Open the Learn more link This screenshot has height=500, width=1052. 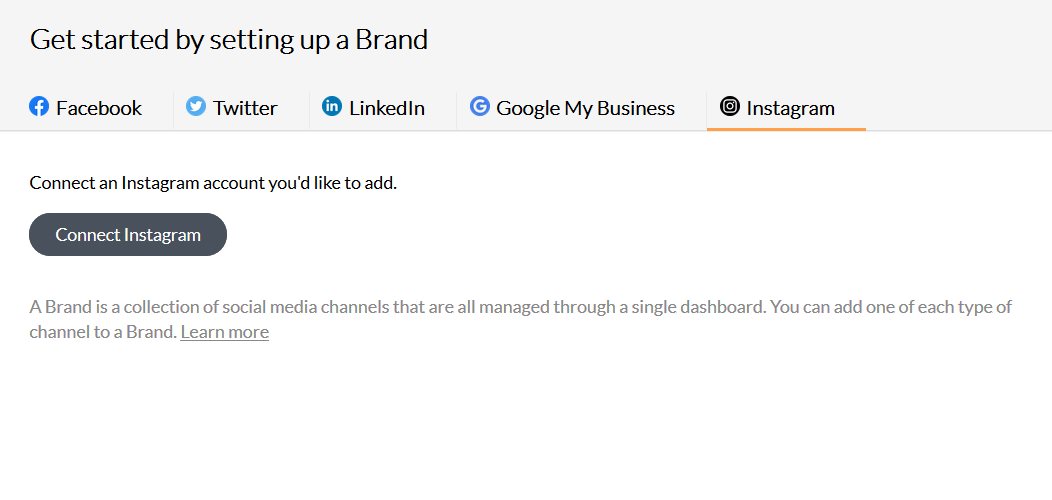point(225,332)
